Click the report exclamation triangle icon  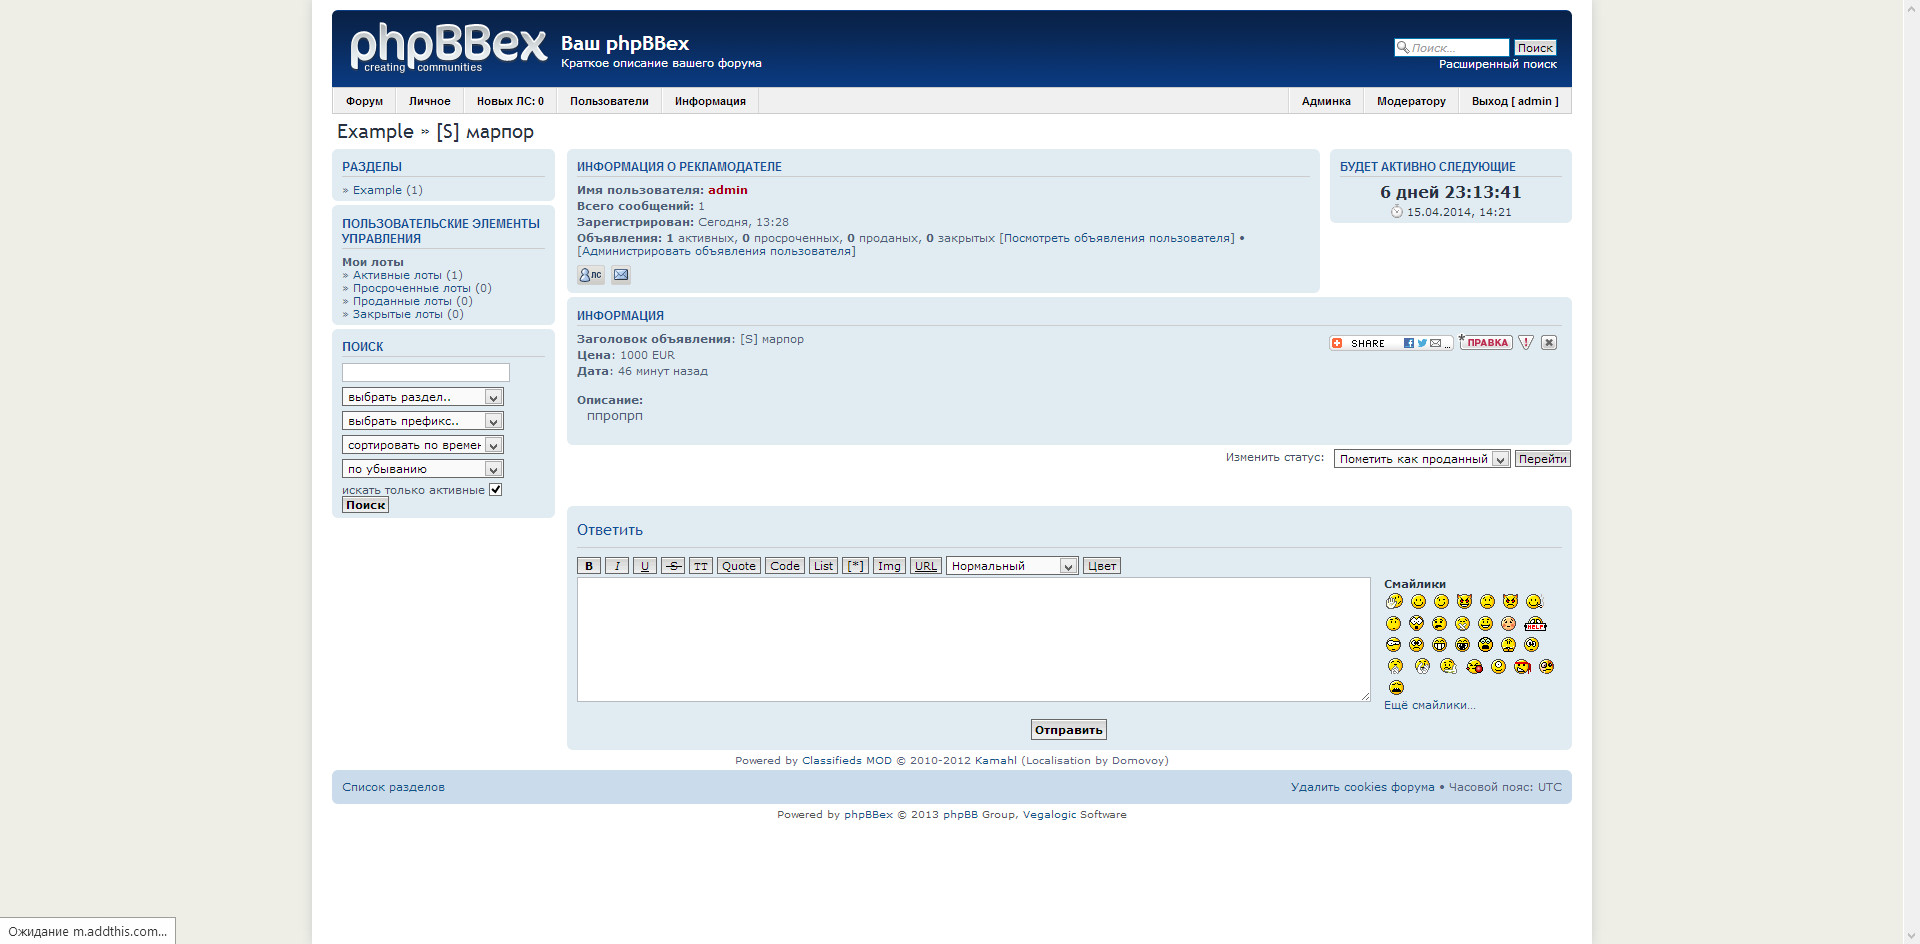pos(1526,343)
